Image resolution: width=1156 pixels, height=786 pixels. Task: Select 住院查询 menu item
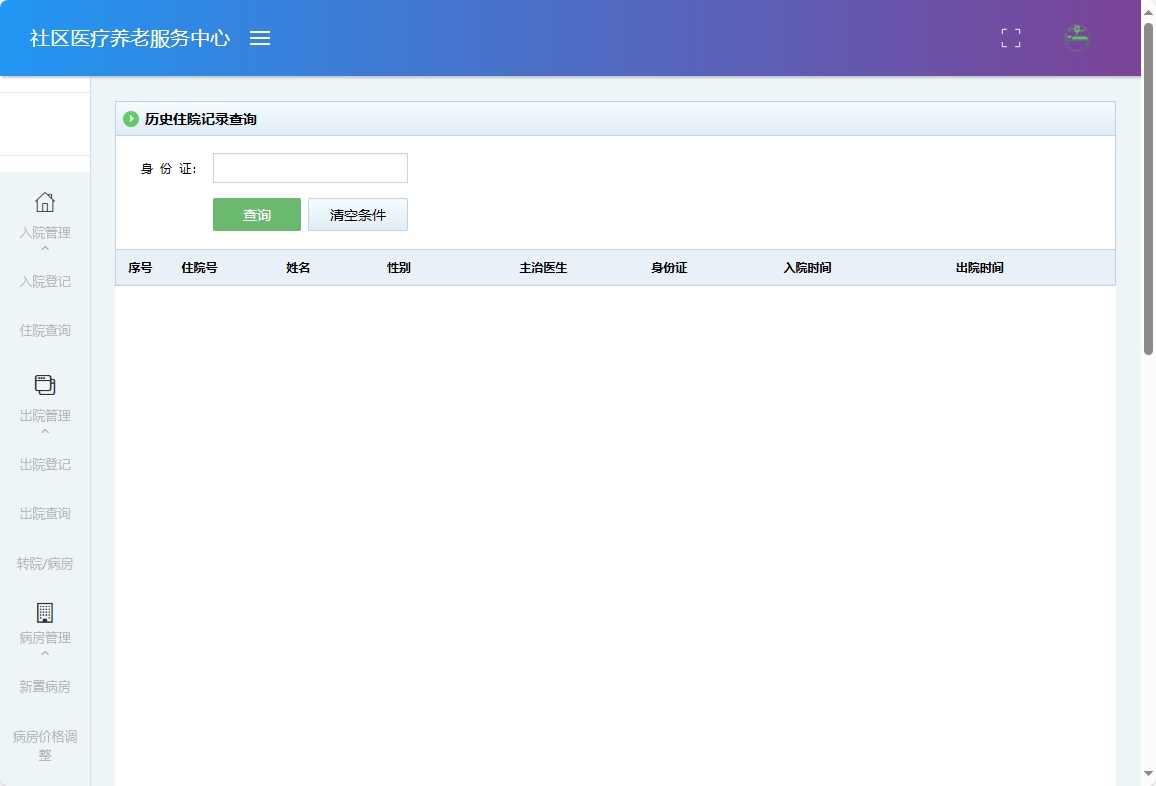click(45, 331)
